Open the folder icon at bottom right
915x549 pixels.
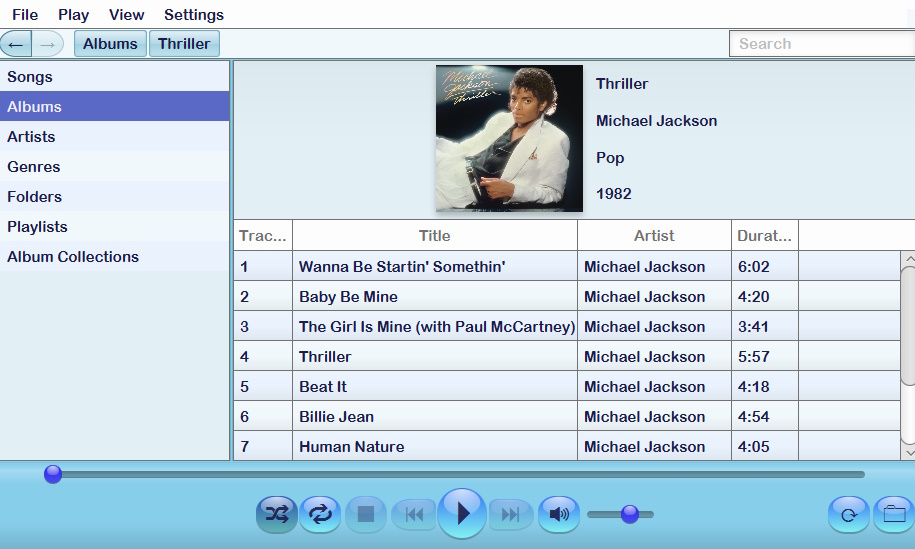tap(893, 514)
